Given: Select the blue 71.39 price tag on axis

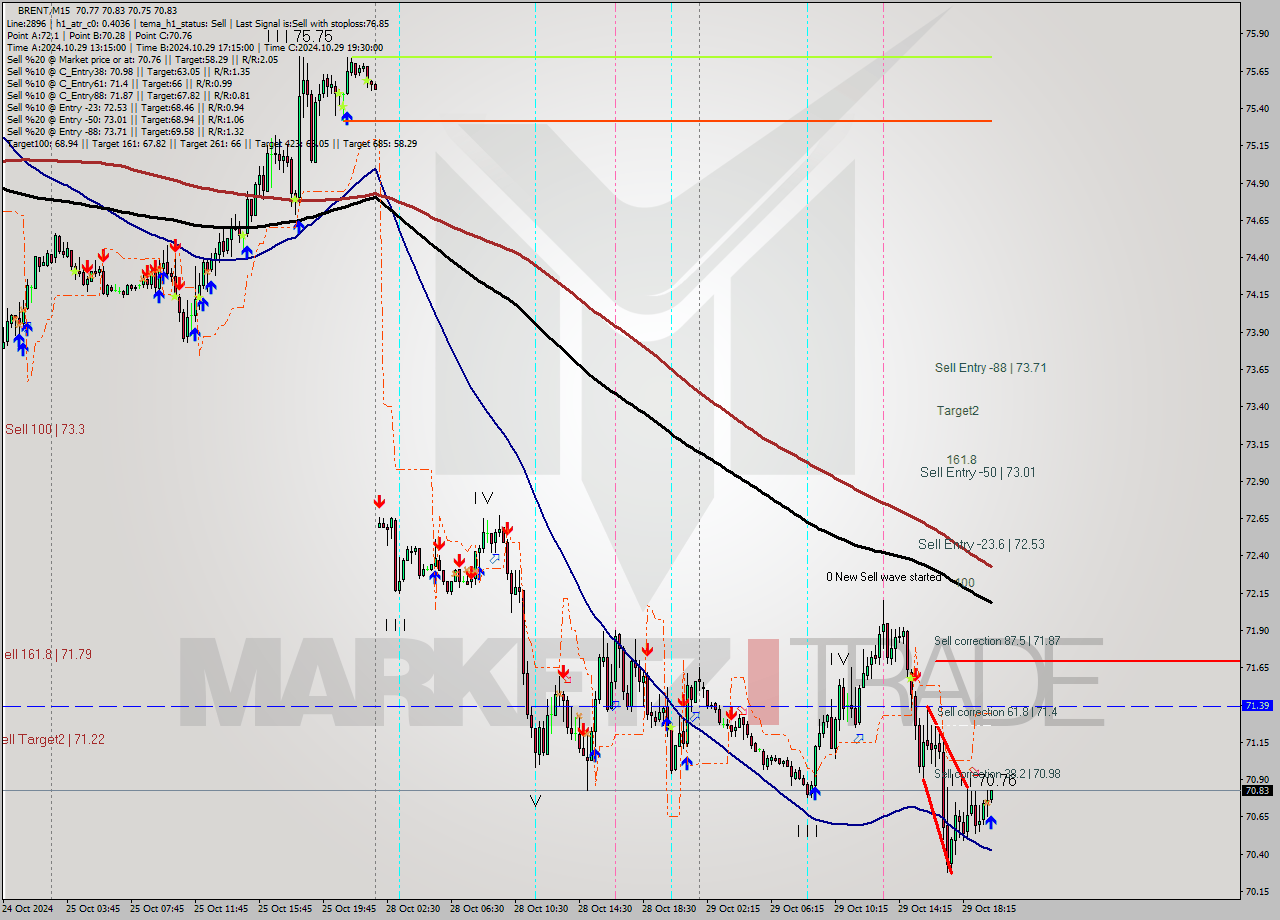Looking at the screenshot, I should click(x=1257, y=706).
